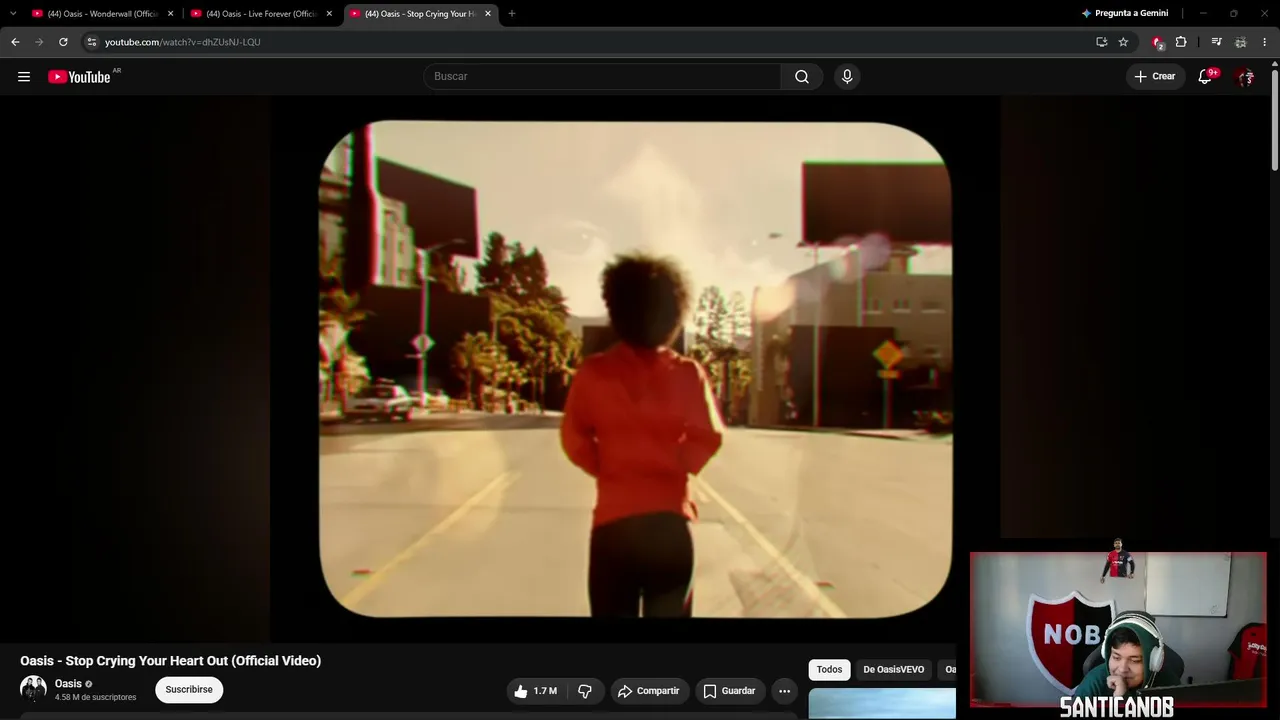Screen dimensions: 1280x720
Task: Open the Extensions puzzle menu
Action: click(1181, 42)
